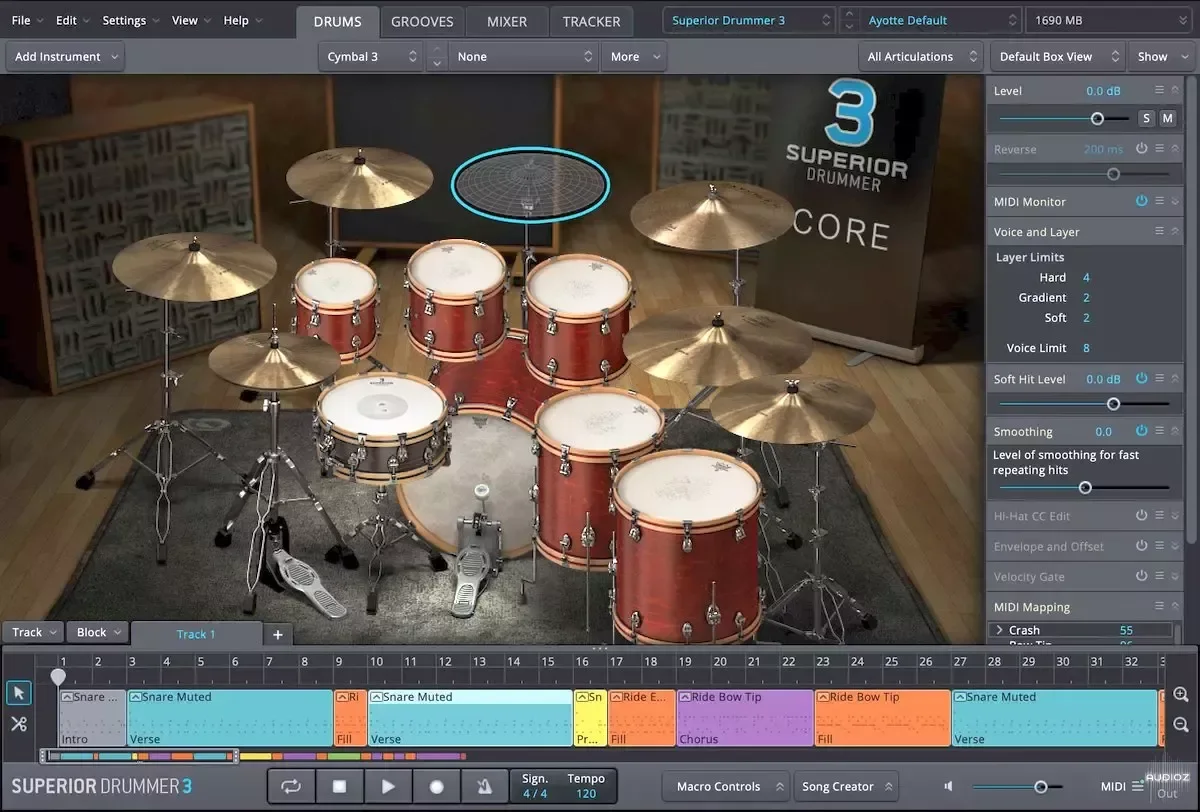Image resolution: width=1200 pixels, height=812 pixels.
Task: Select the scissors cut tool
Action: click(x=19, y=724)
